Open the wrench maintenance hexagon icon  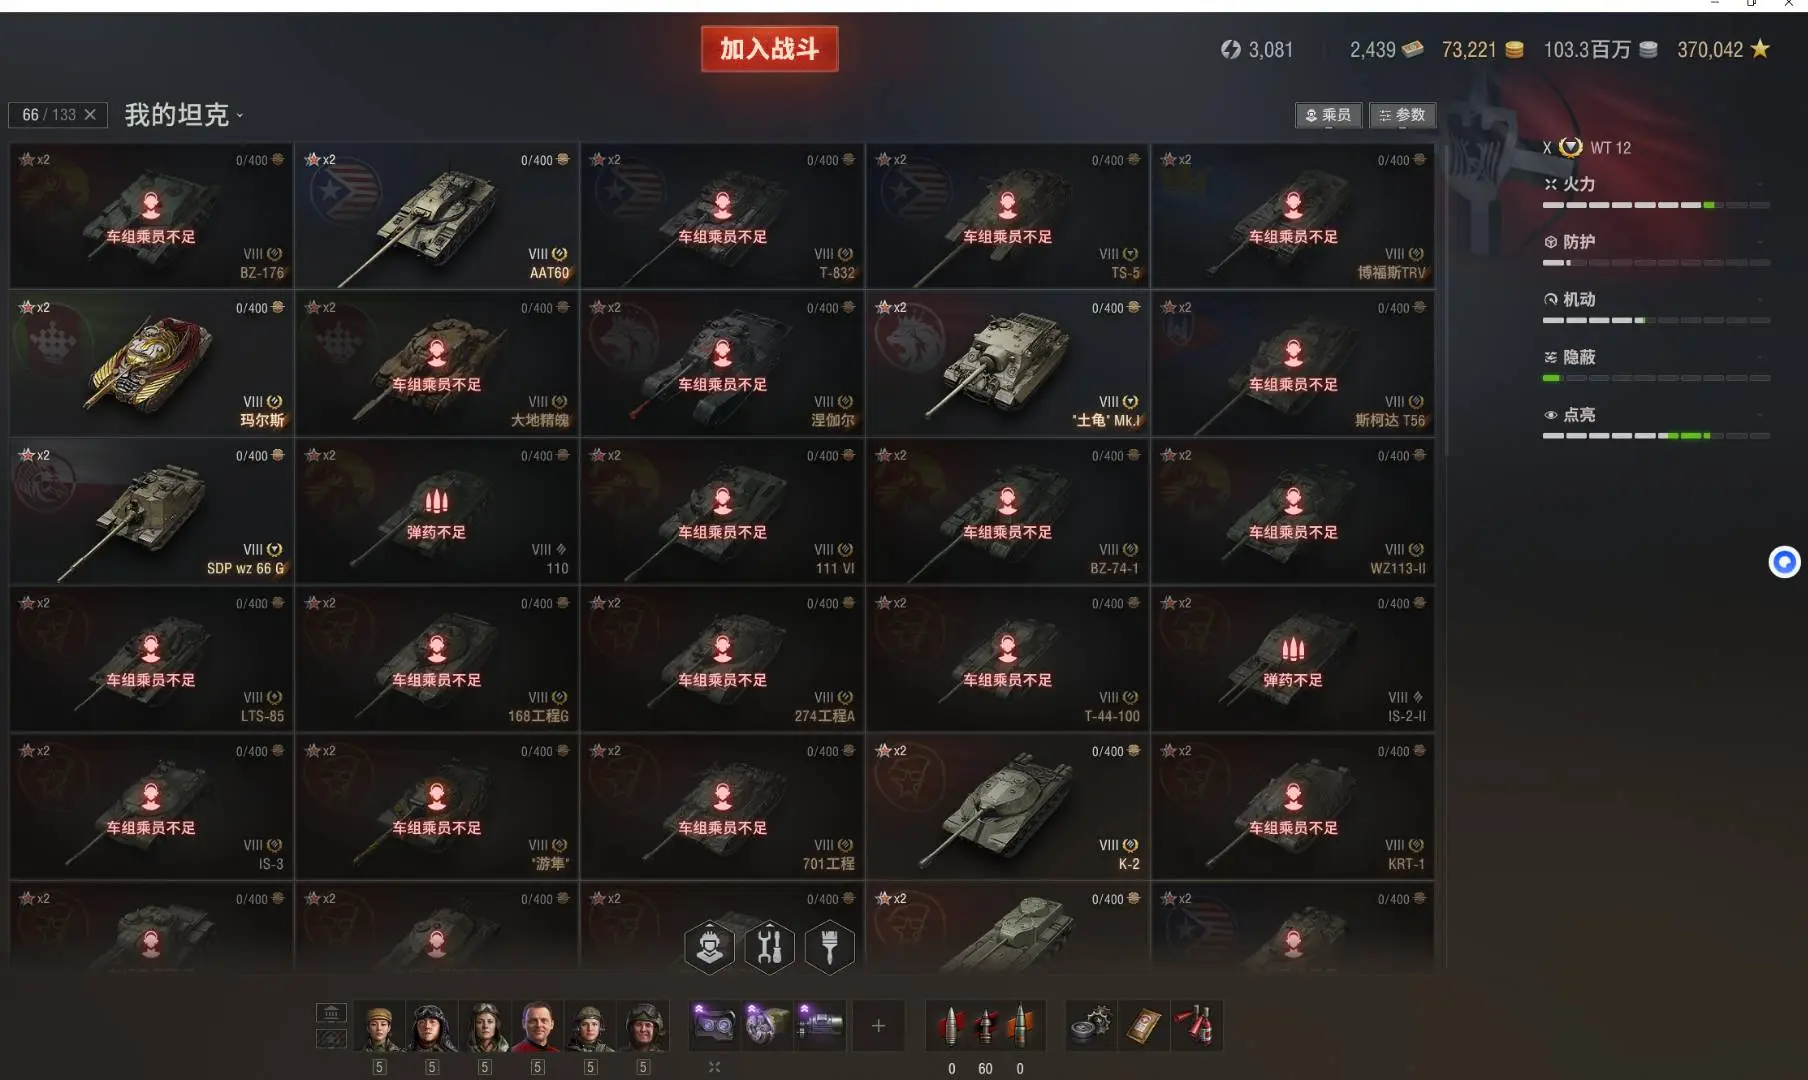pos(769,946)
